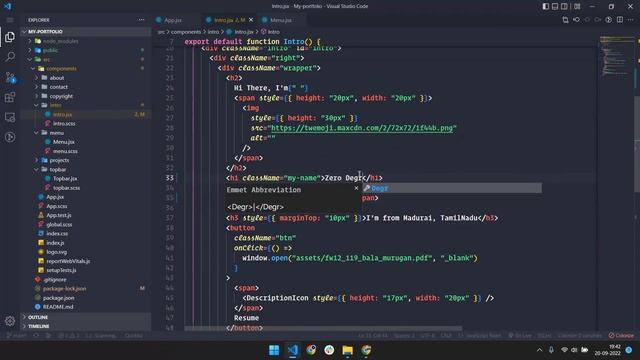This screenshot has width=640, height=360.
Task: Close the Emmet Abbreviation details pane
Action: pyautogui.click(x=356, y=188)
